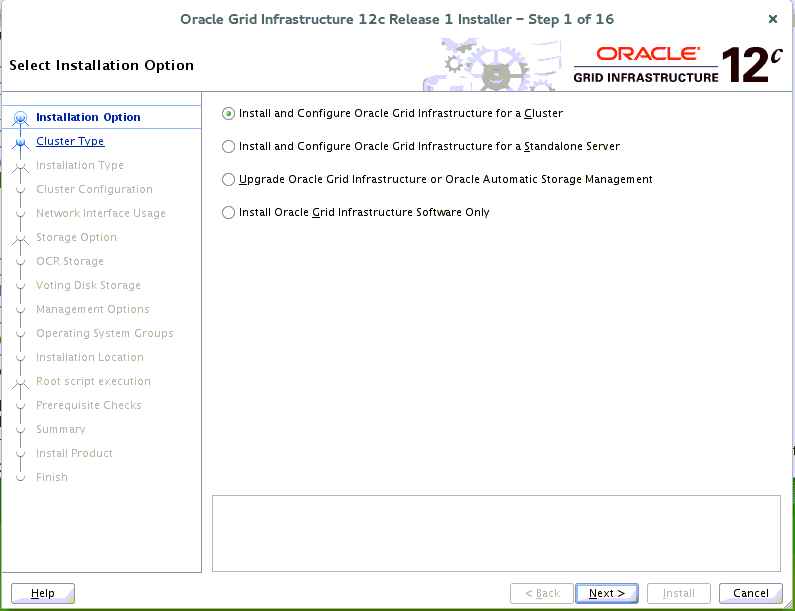Click the Installation Type step marker
This screenshot has height=611, width=795.
pos(20,166)
